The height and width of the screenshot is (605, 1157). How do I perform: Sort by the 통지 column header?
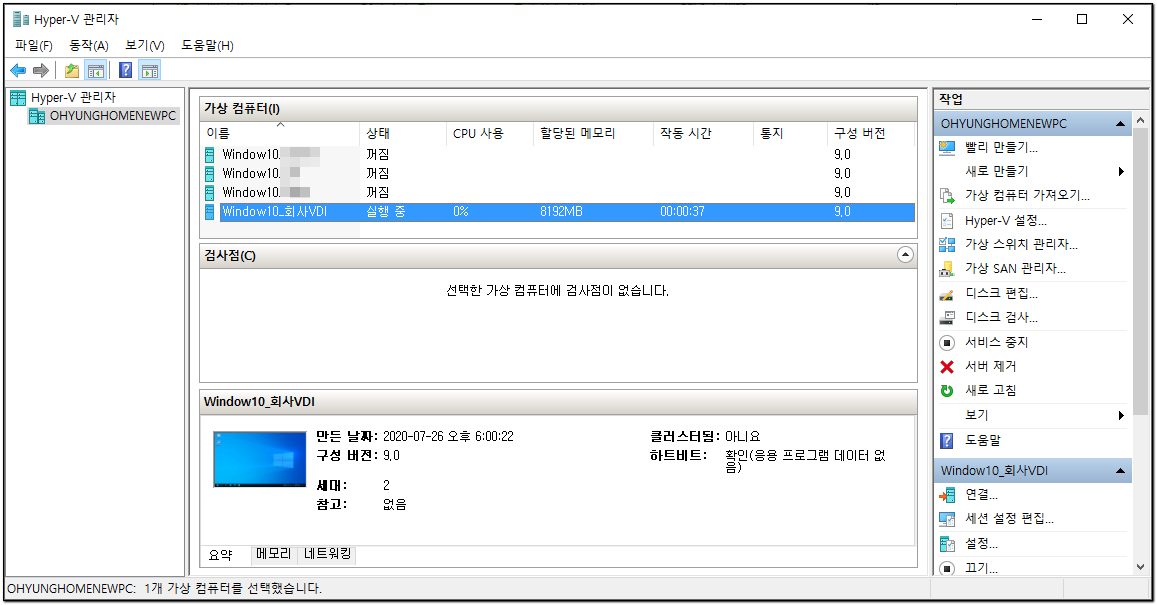coord(790,134)
